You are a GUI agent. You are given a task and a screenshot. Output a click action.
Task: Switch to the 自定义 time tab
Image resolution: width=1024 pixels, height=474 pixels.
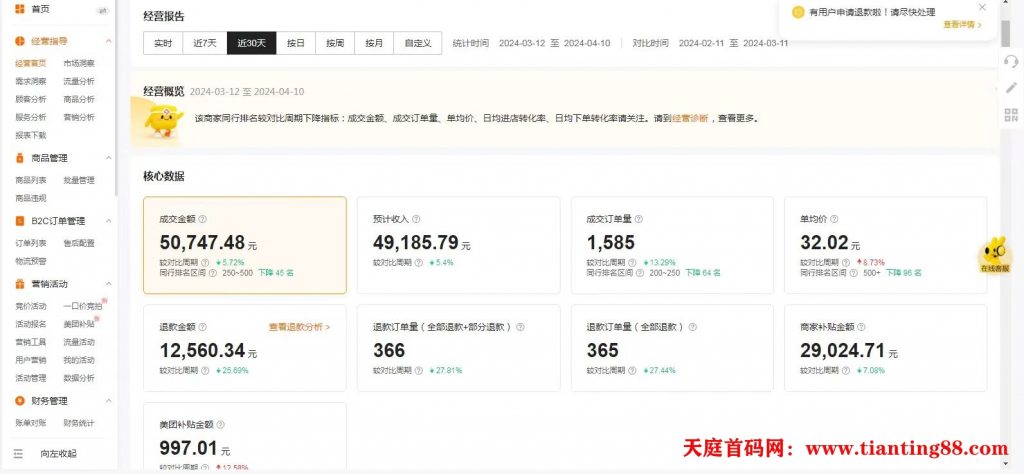pos(418,44)
